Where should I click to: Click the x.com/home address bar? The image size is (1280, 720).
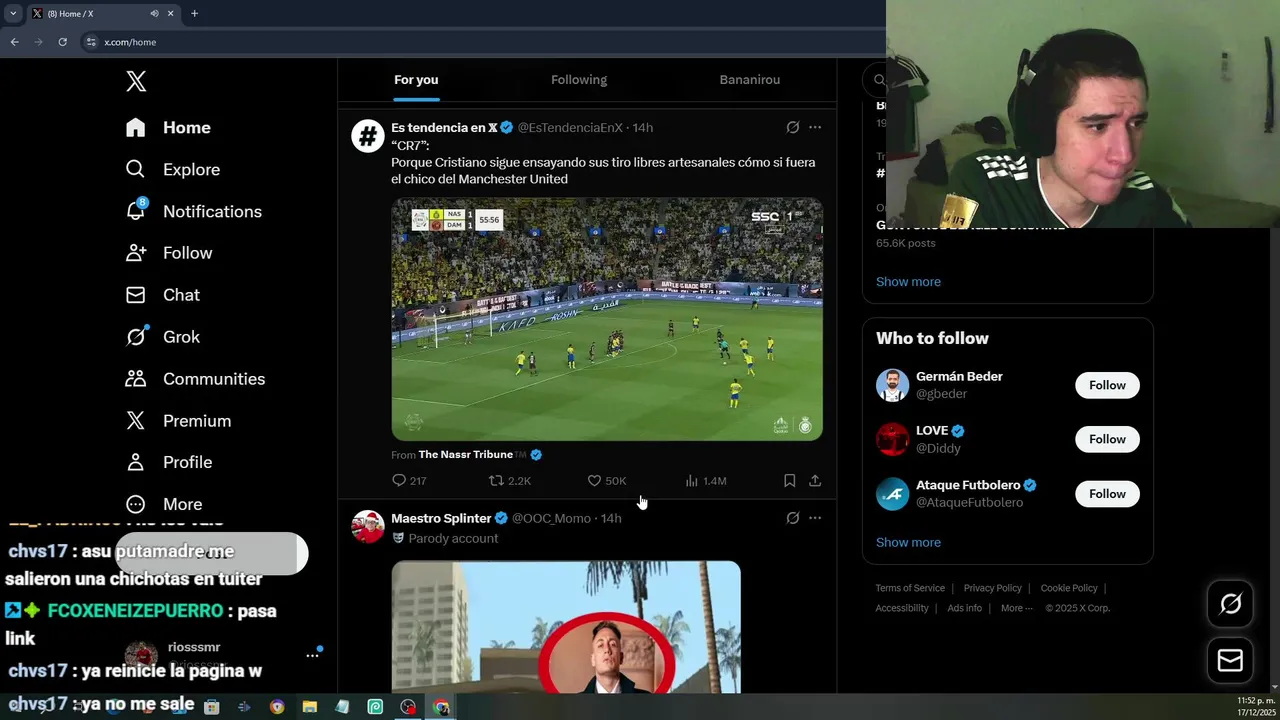(130, 42)
